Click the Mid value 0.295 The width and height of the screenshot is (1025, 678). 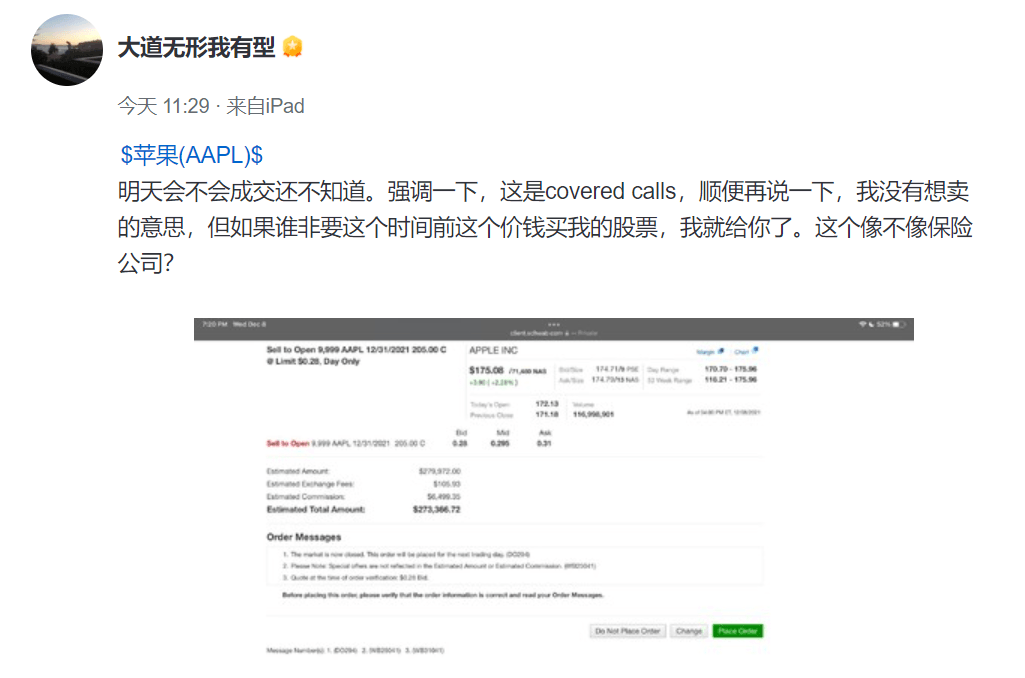click(500, 443)
